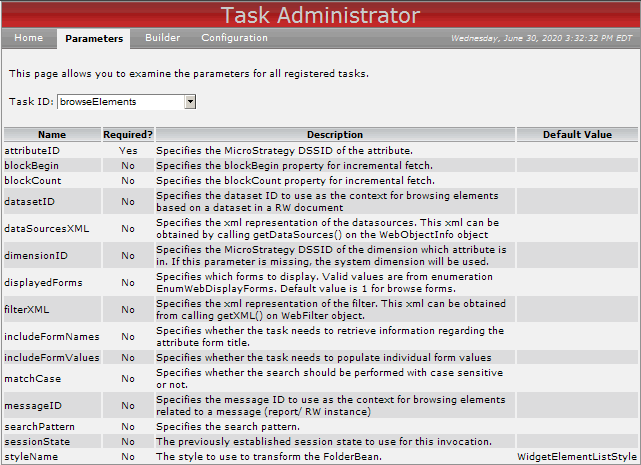Select the attributeID parameter name

click(32, 151)
